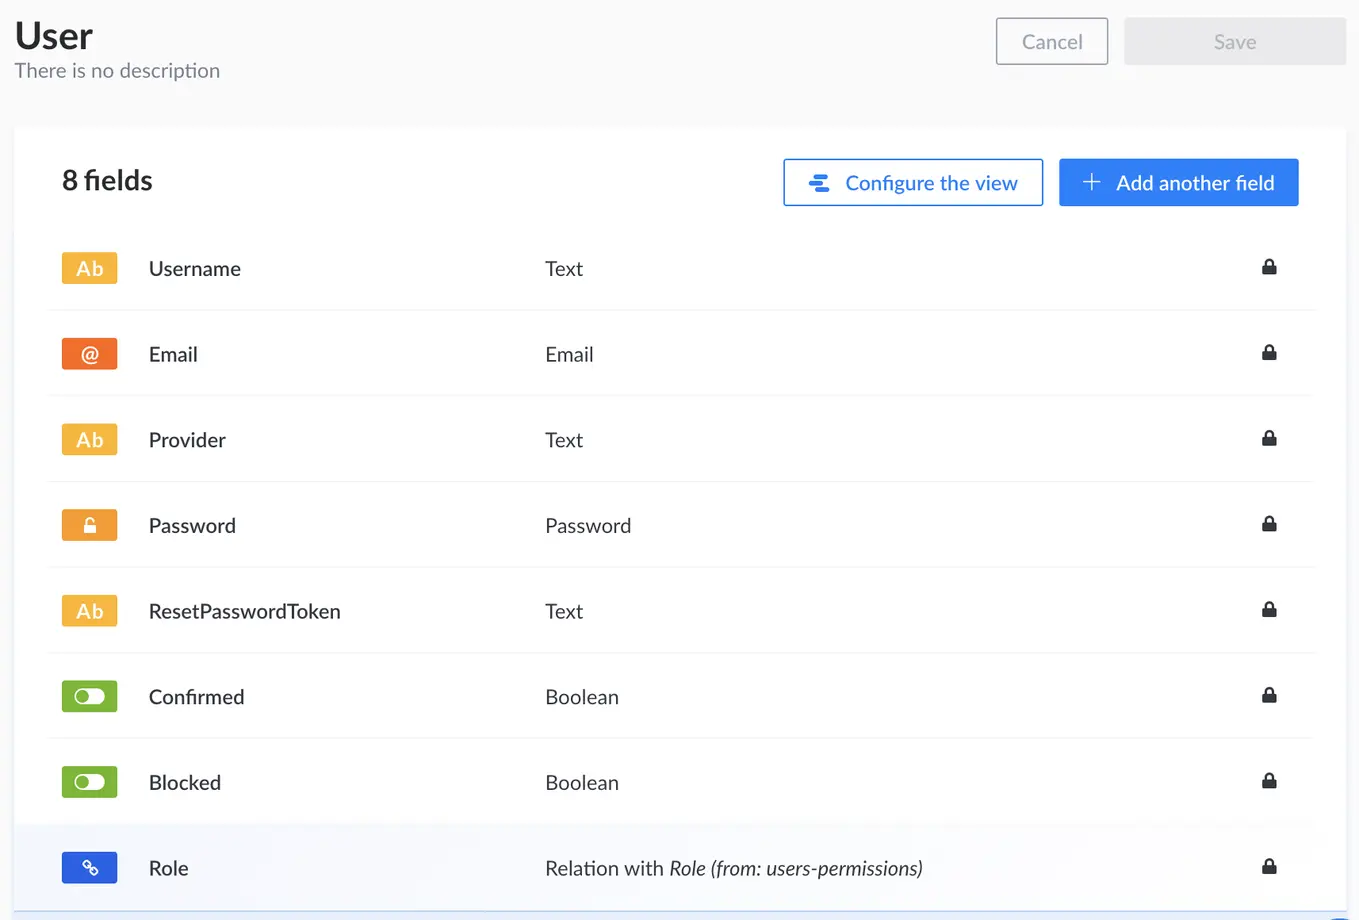Click the Text type icon beside Provider

(x=89, y=439)
